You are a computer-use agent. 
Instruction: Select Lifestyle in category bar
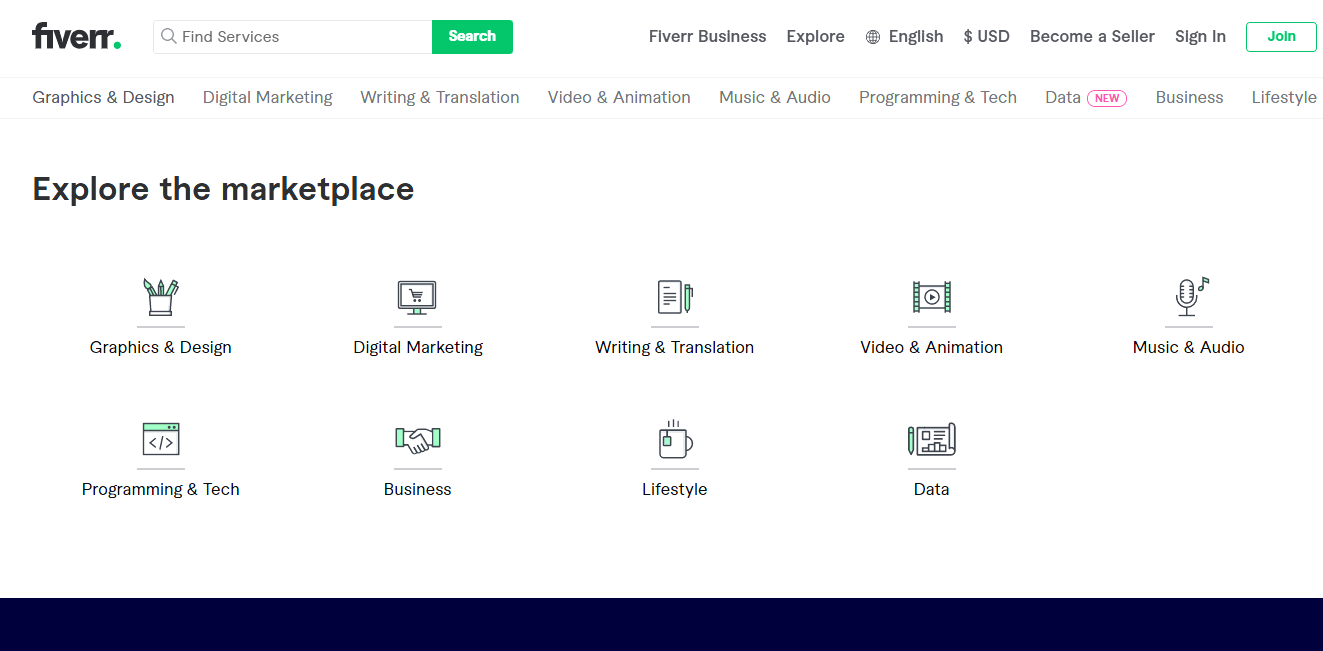[1284, 97]
